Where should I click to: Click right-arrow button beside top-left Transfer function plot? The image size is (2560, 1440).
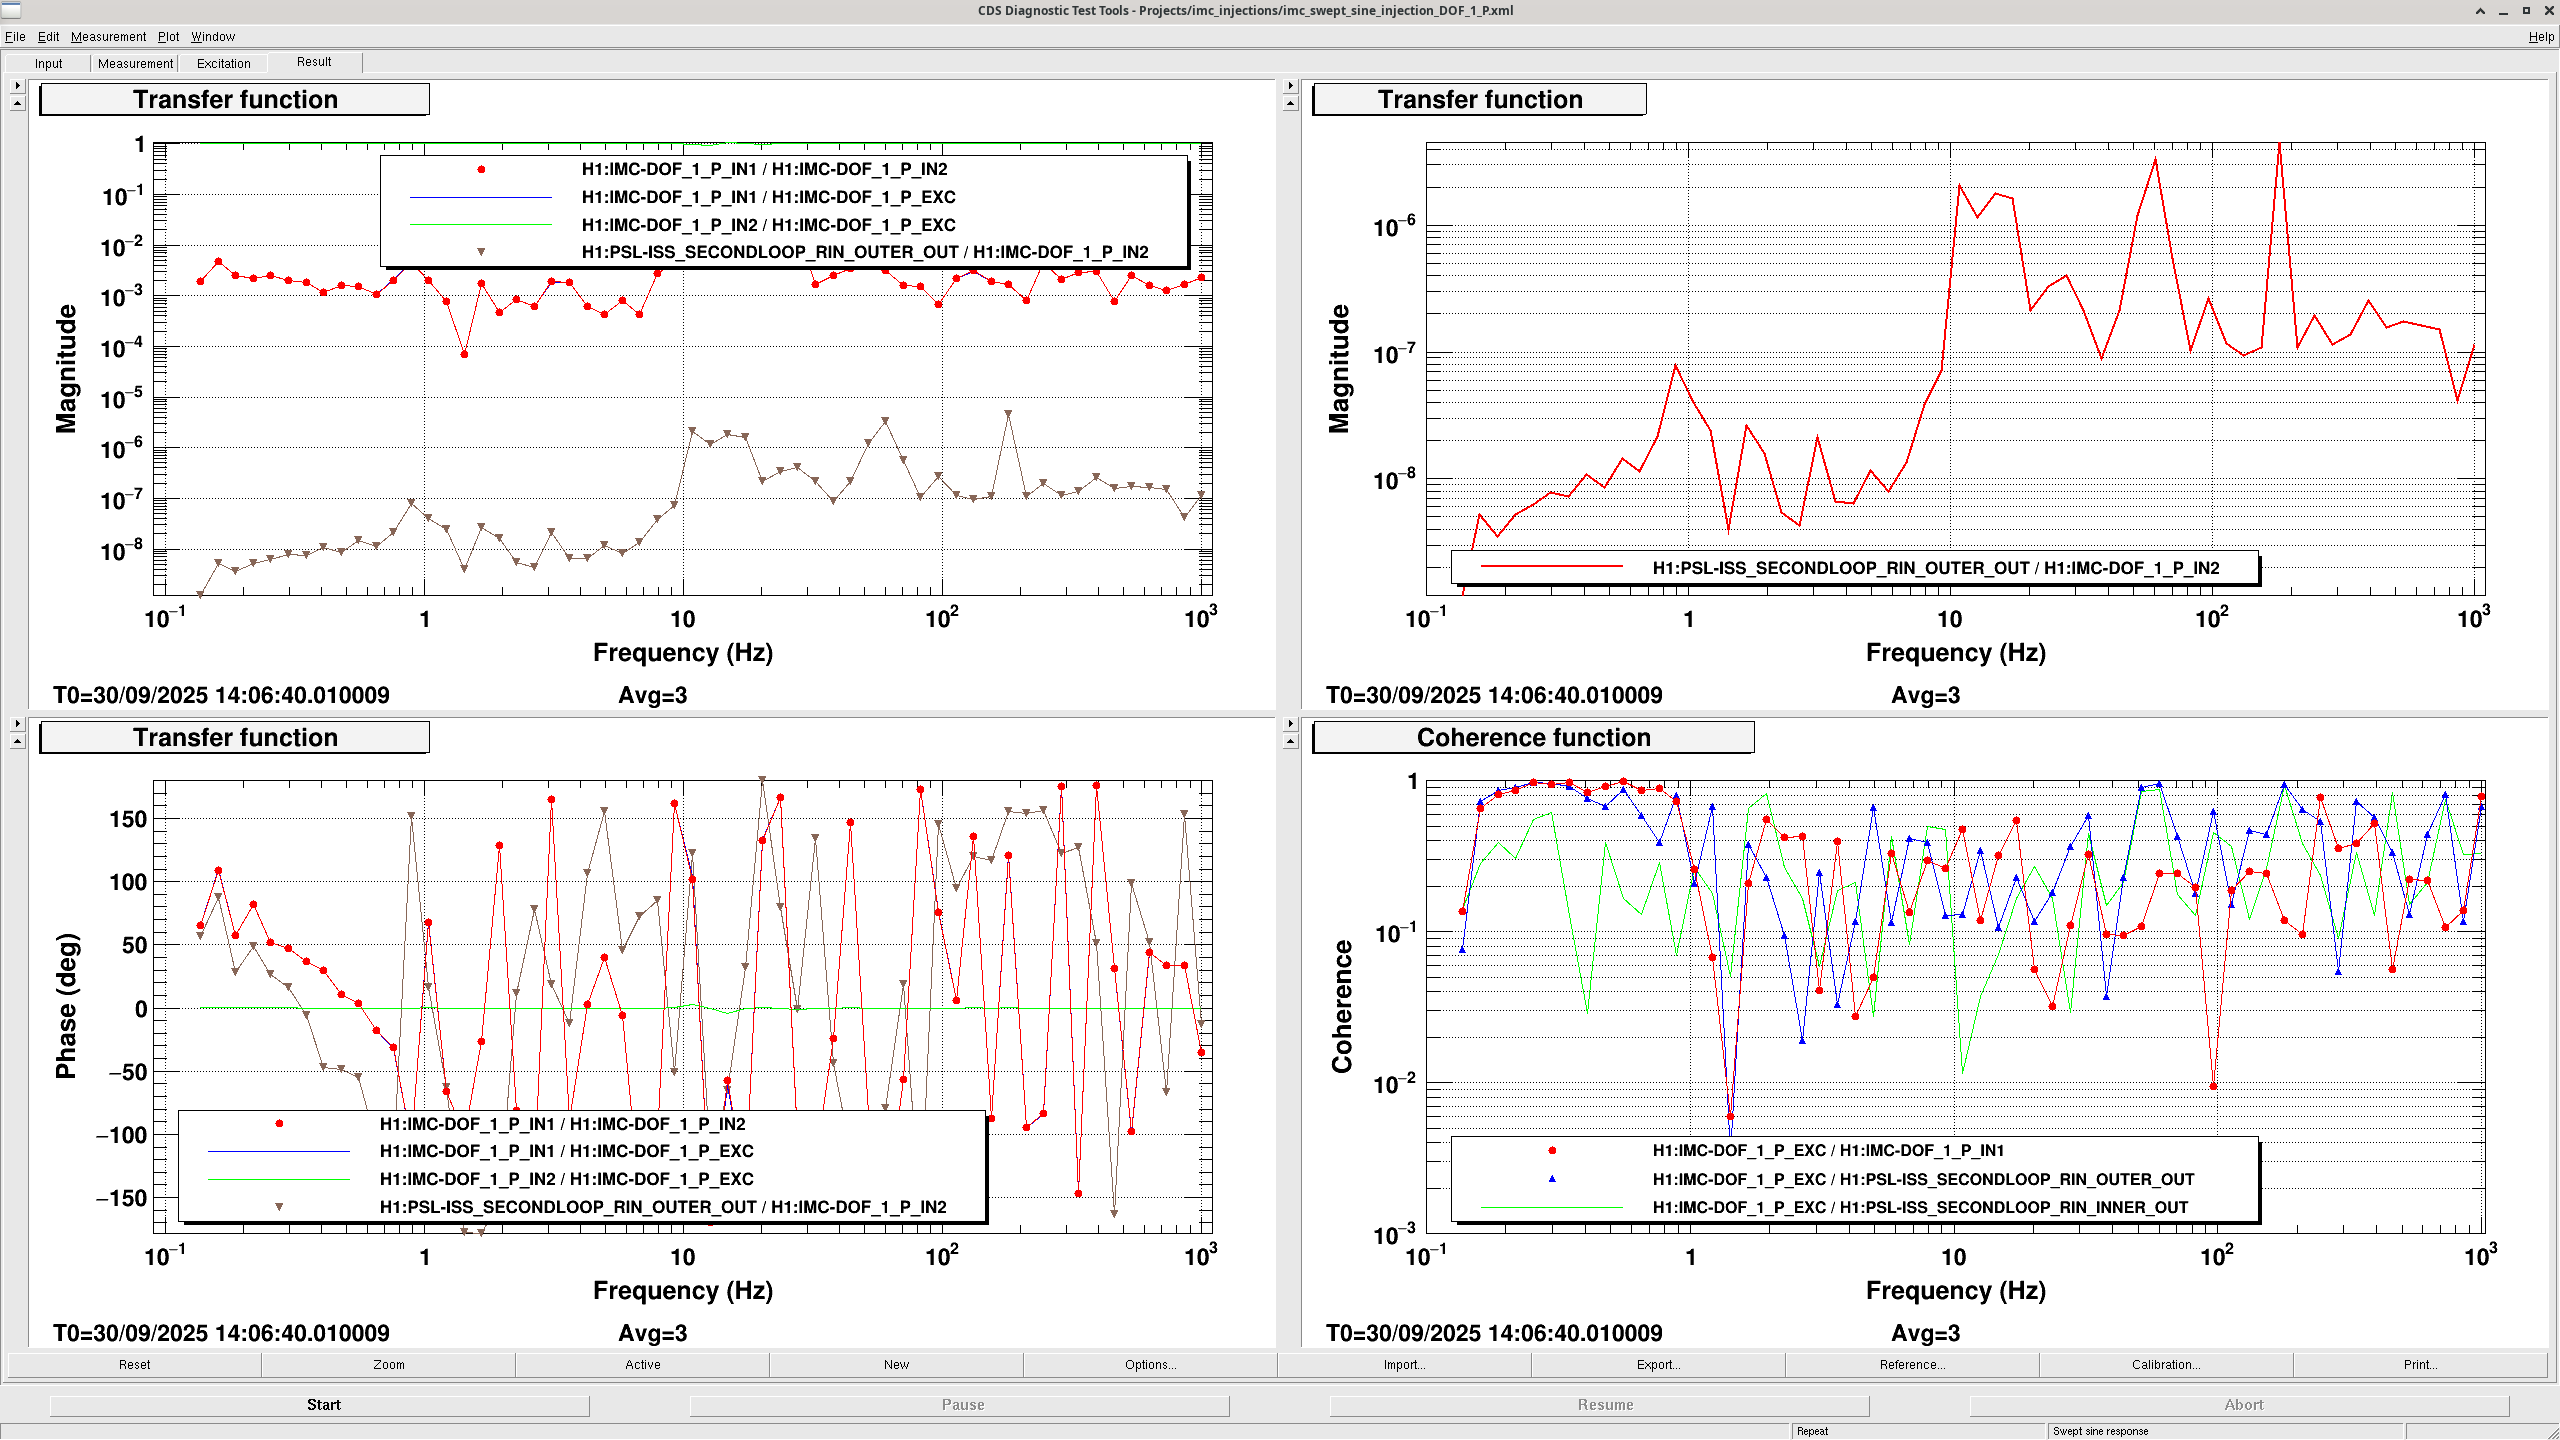pyautogui.click(x=17, y=86)
